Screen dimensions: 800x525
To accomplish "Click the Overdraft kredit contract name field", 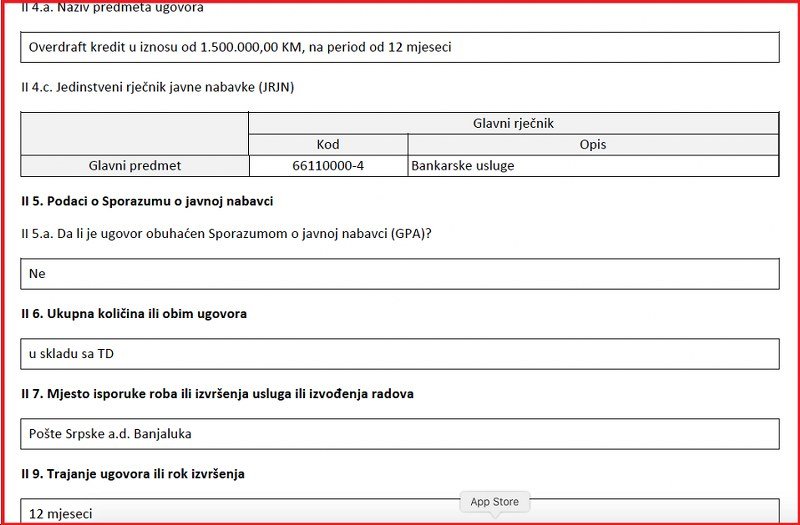I will pos(399,47).
